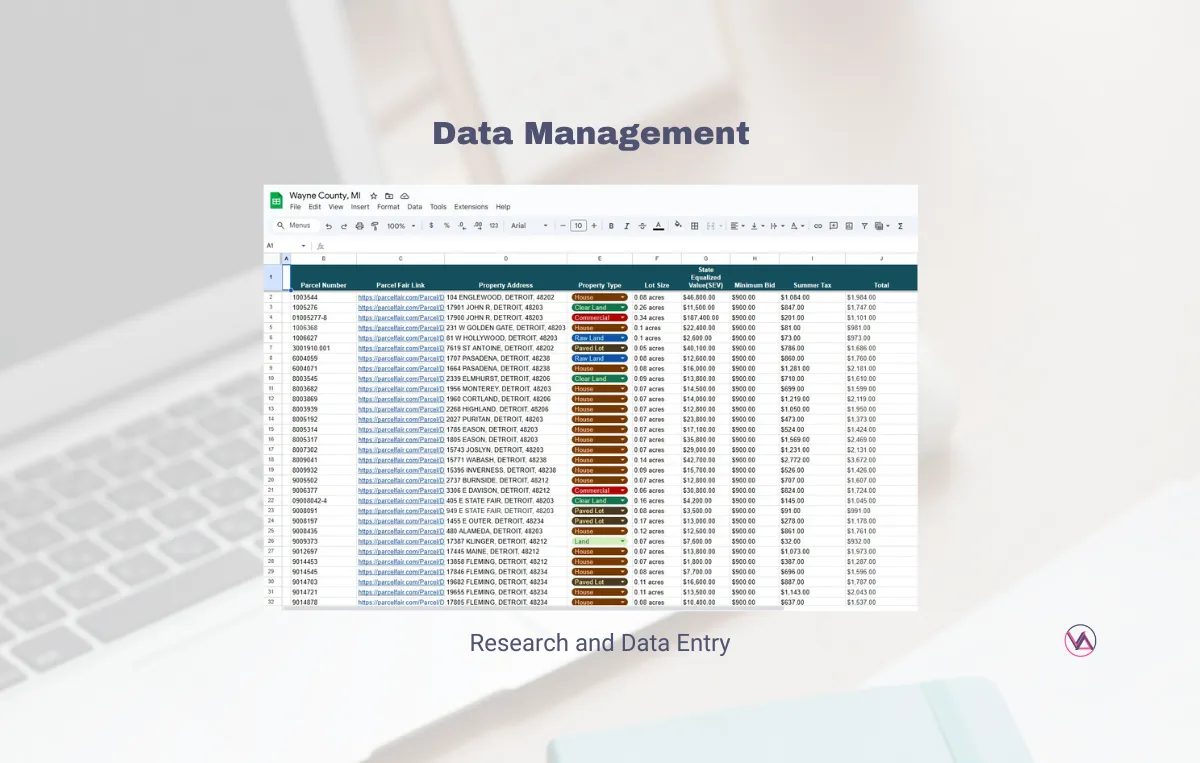1200x763 pixels.
Task: Increase font size with plus button
Action: coord(594,226)
